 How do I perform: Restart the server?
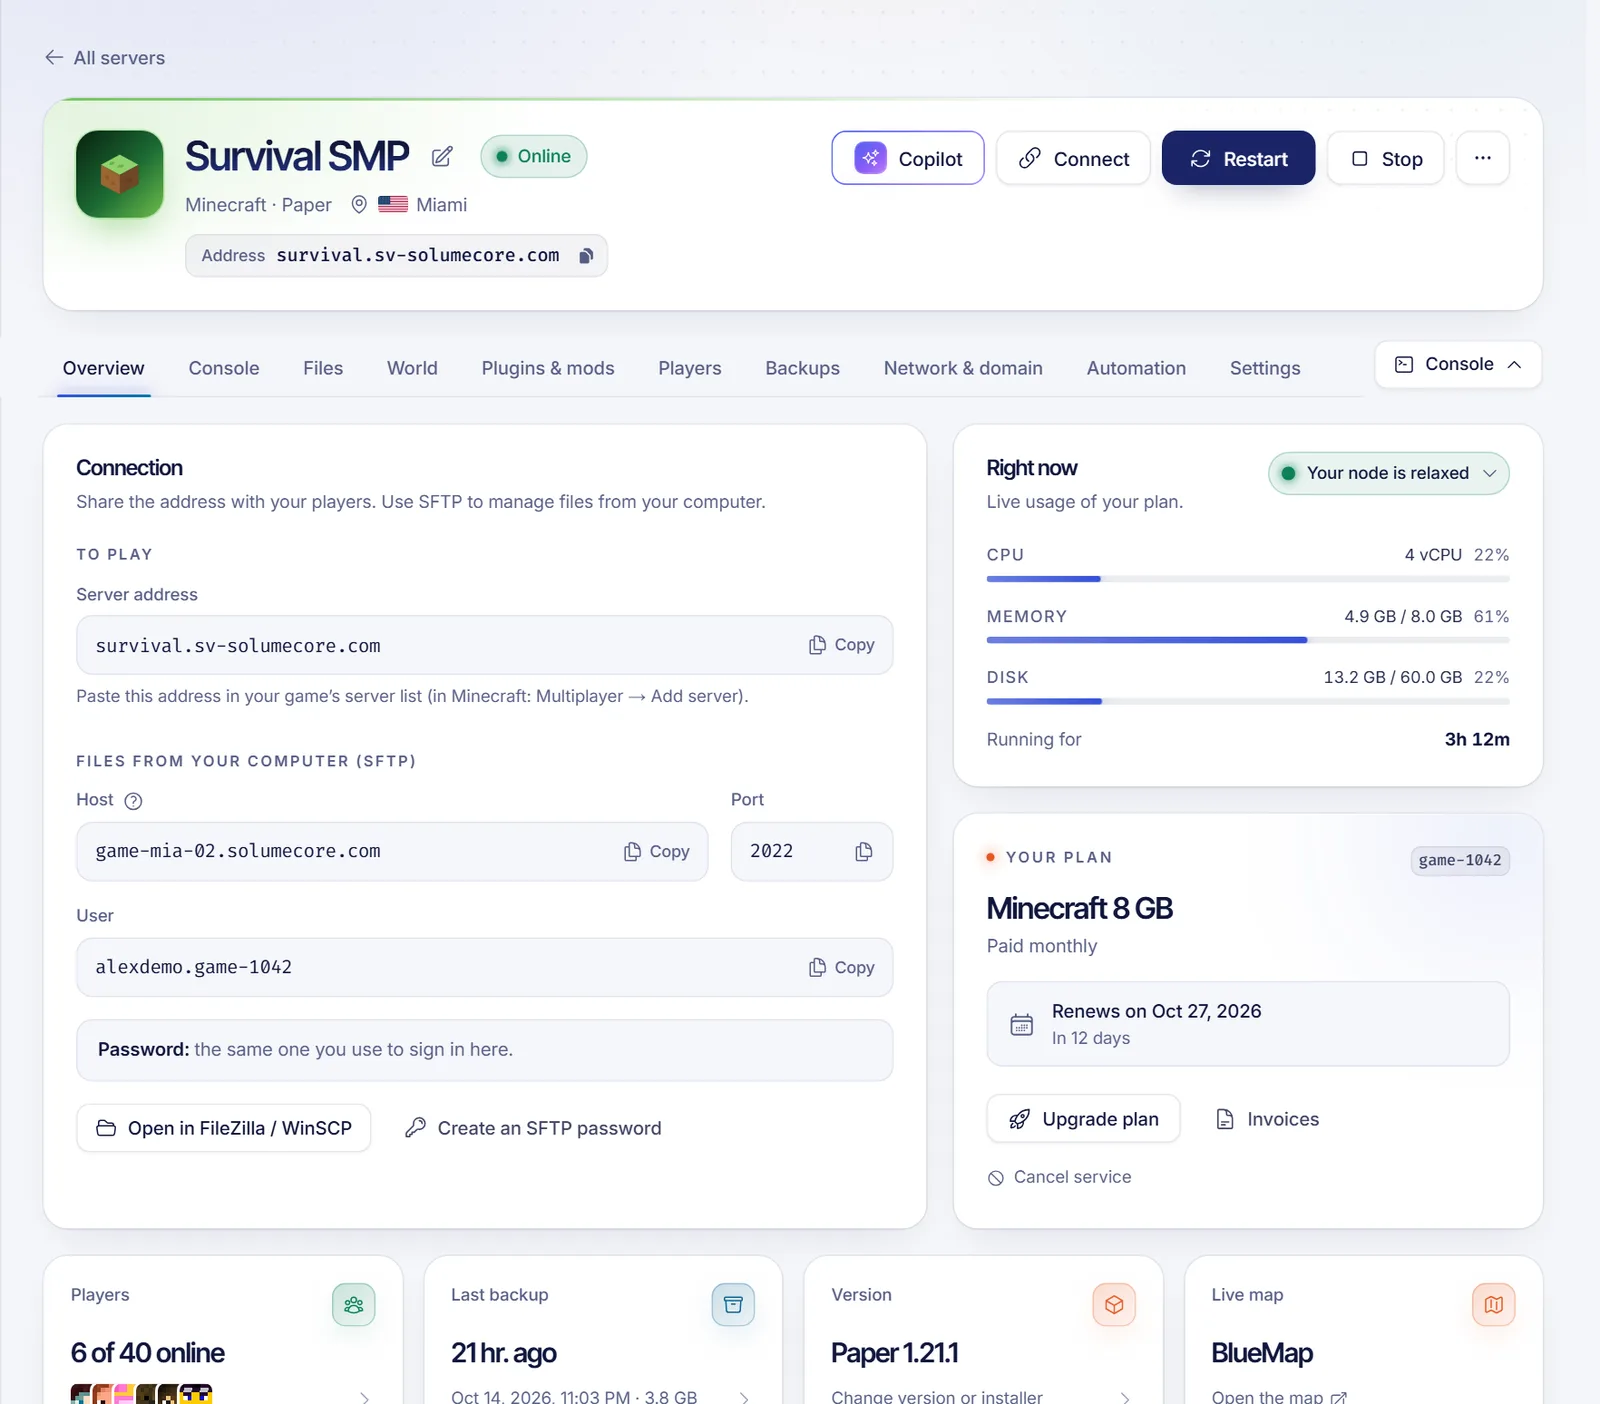pyautogui.click(x=1238, y=158)
